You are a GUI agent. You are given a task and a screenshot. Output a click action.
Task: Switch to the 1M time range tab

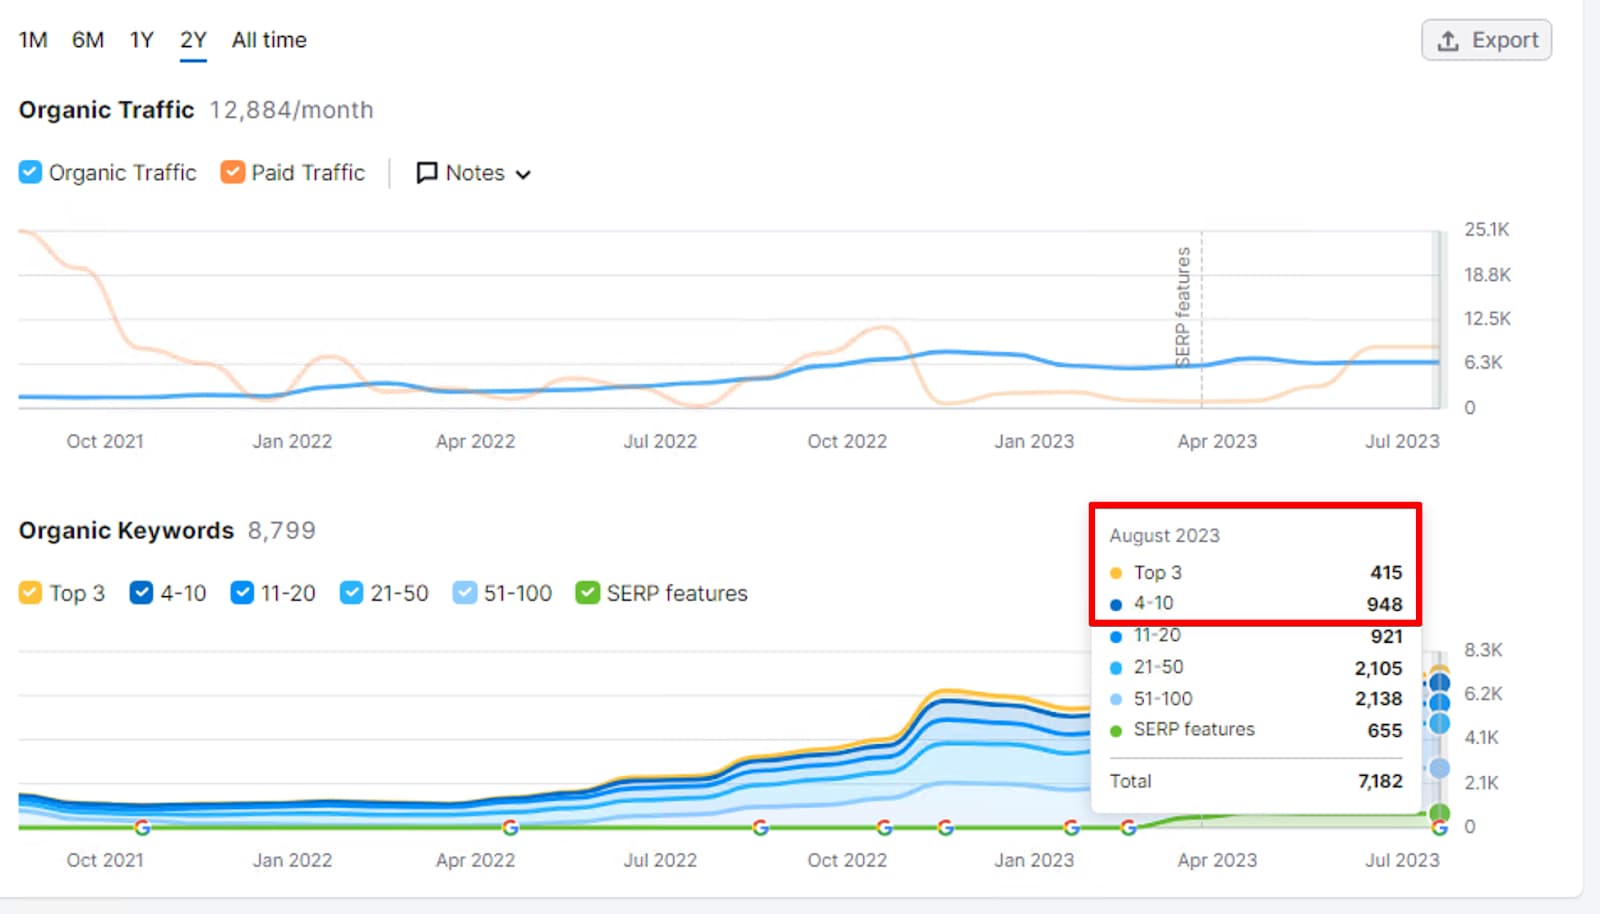33,40
